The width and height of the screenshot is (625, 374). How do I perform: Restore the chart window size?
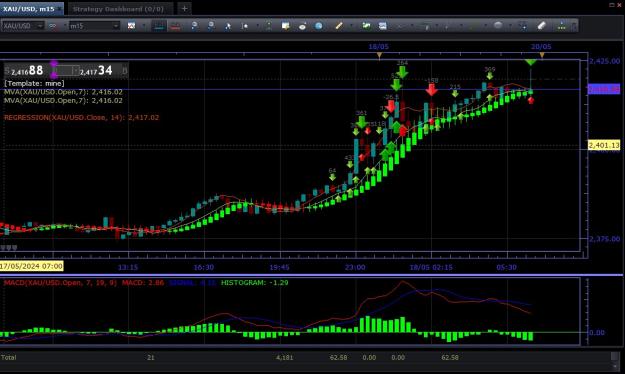point(612,4)
